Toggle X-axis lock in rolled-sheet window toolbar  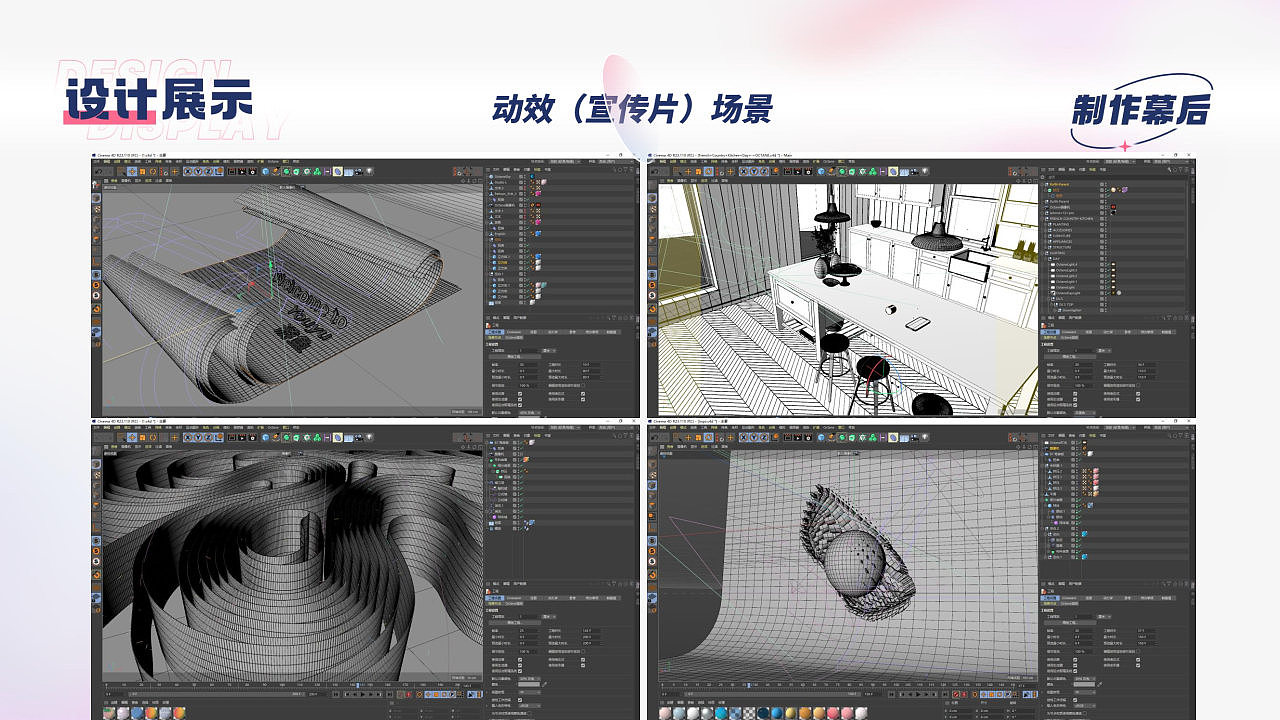pos(188,171)
